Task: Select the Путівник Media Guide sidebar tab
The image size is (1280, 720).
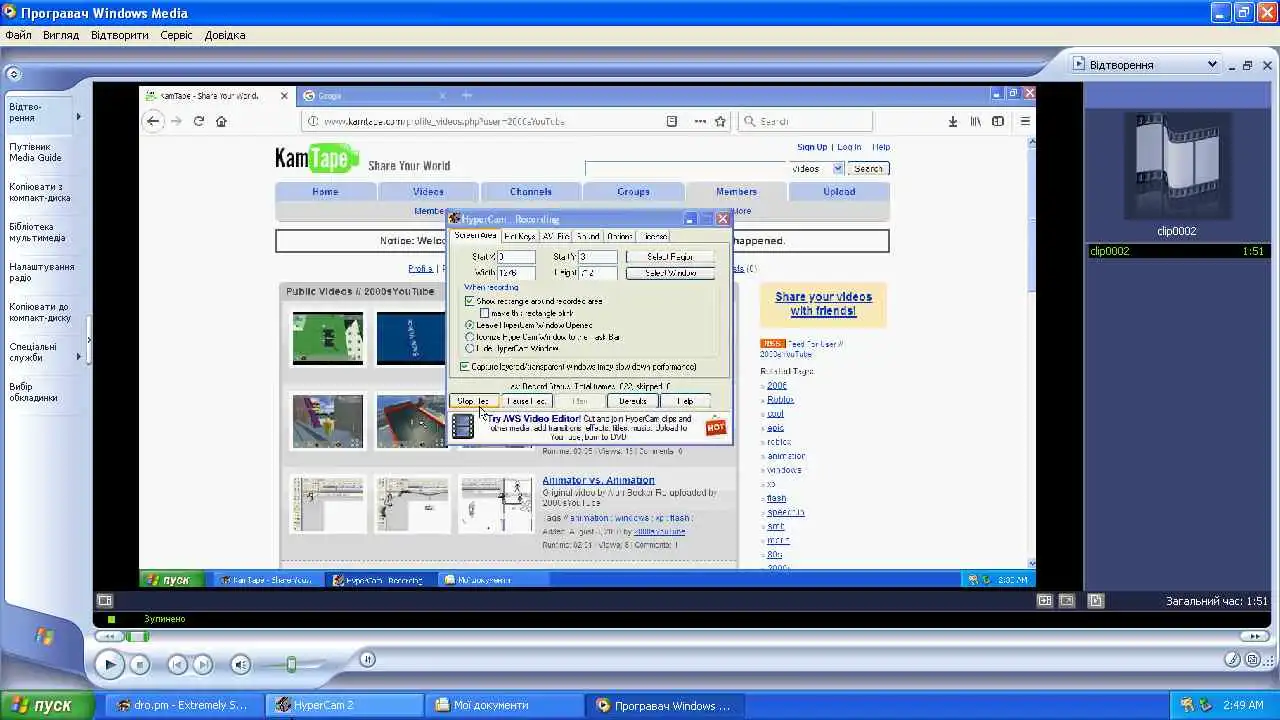Action: coord(36,152)
